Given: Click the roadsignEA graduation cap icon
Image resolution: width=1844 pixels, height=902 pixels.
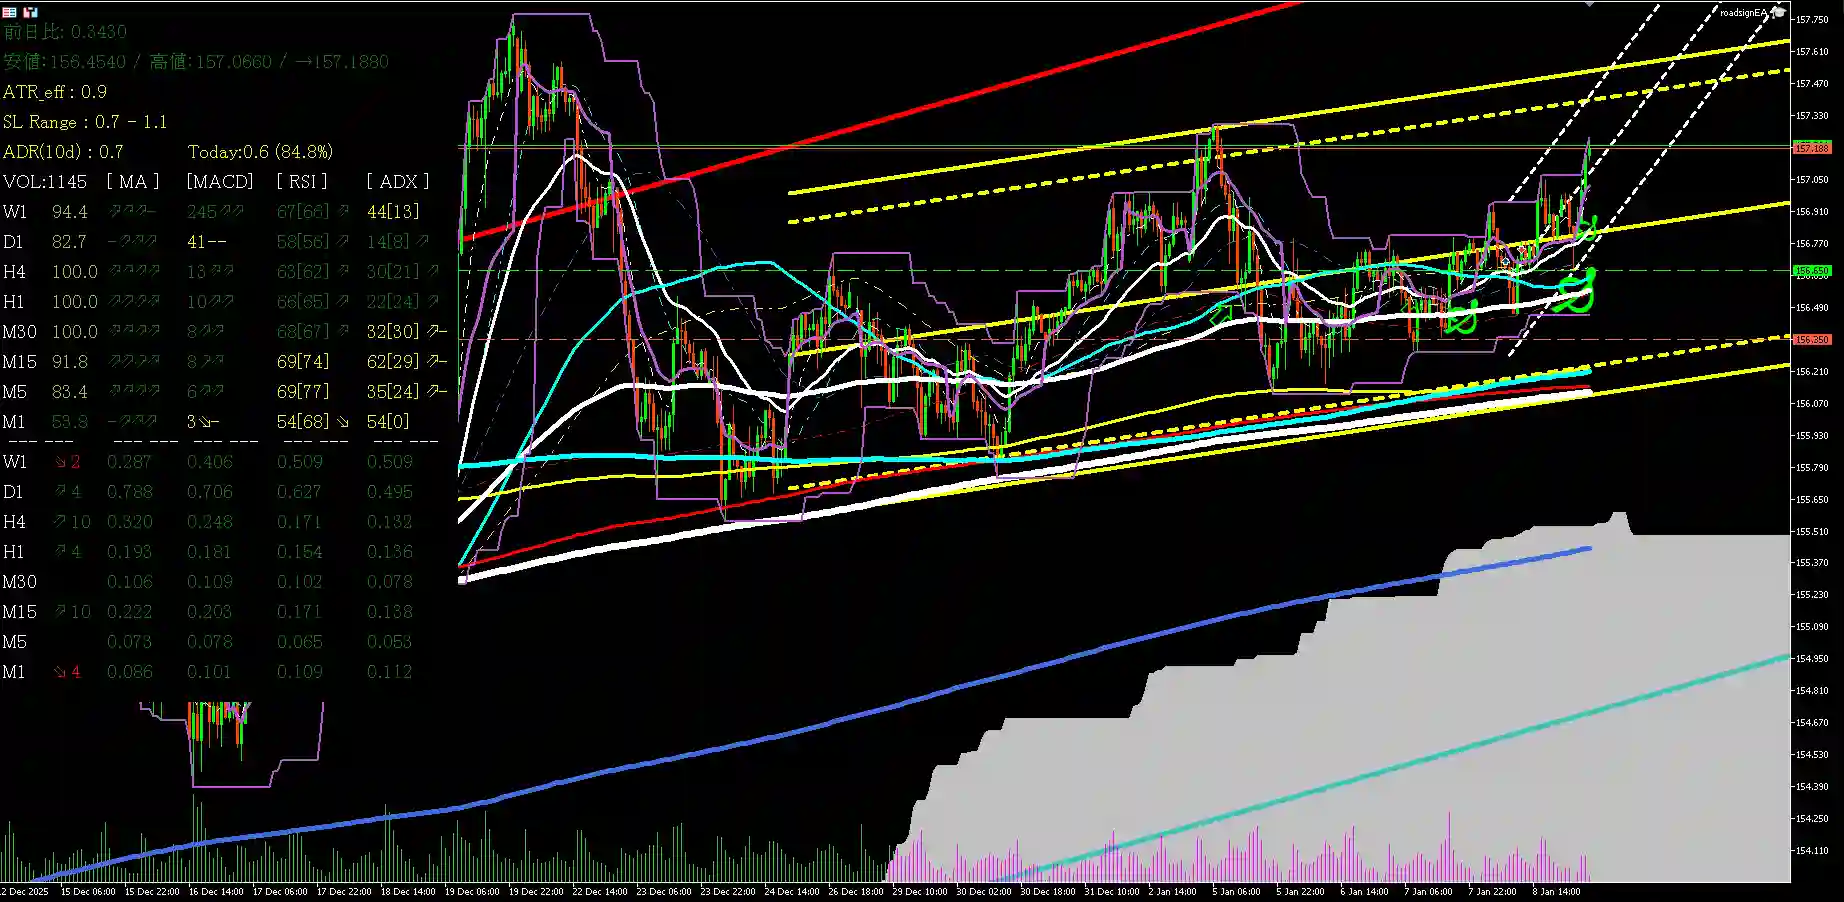Looking at the screenshot, I should click(x=1778, y=12).
